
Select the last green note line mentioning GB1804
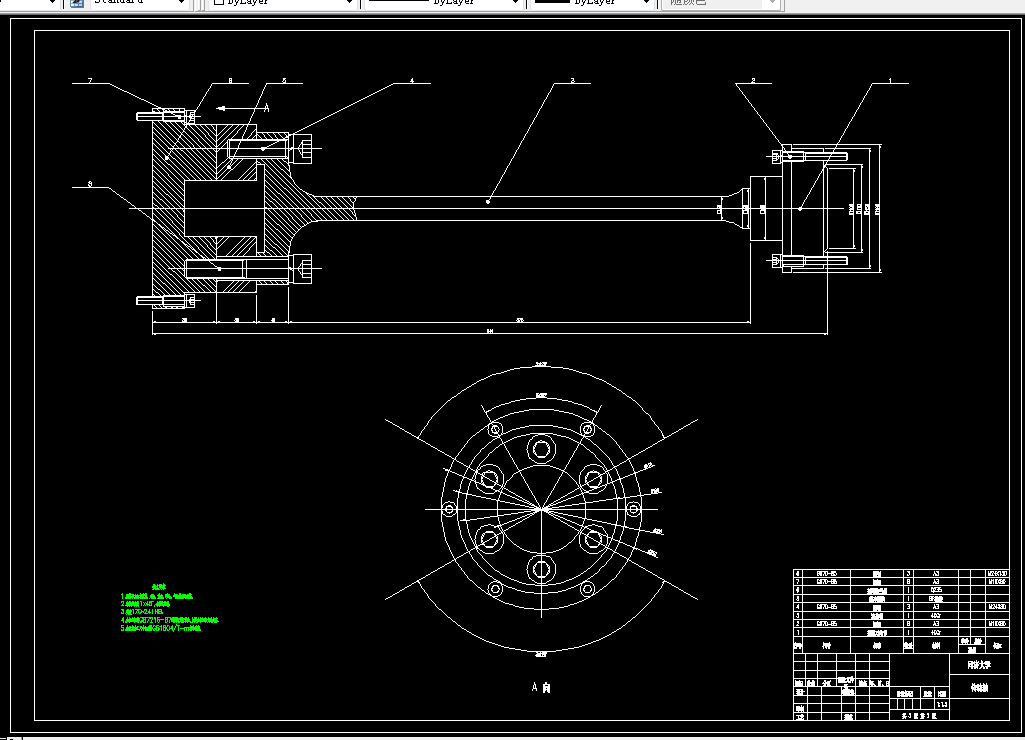(x=161, y=628)
